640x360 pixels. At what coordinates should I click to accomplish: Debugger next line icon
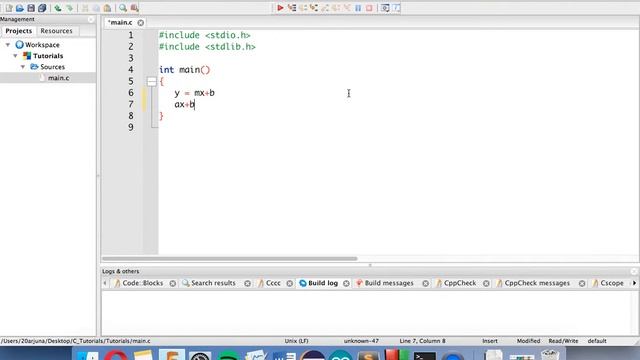[303, 8]
